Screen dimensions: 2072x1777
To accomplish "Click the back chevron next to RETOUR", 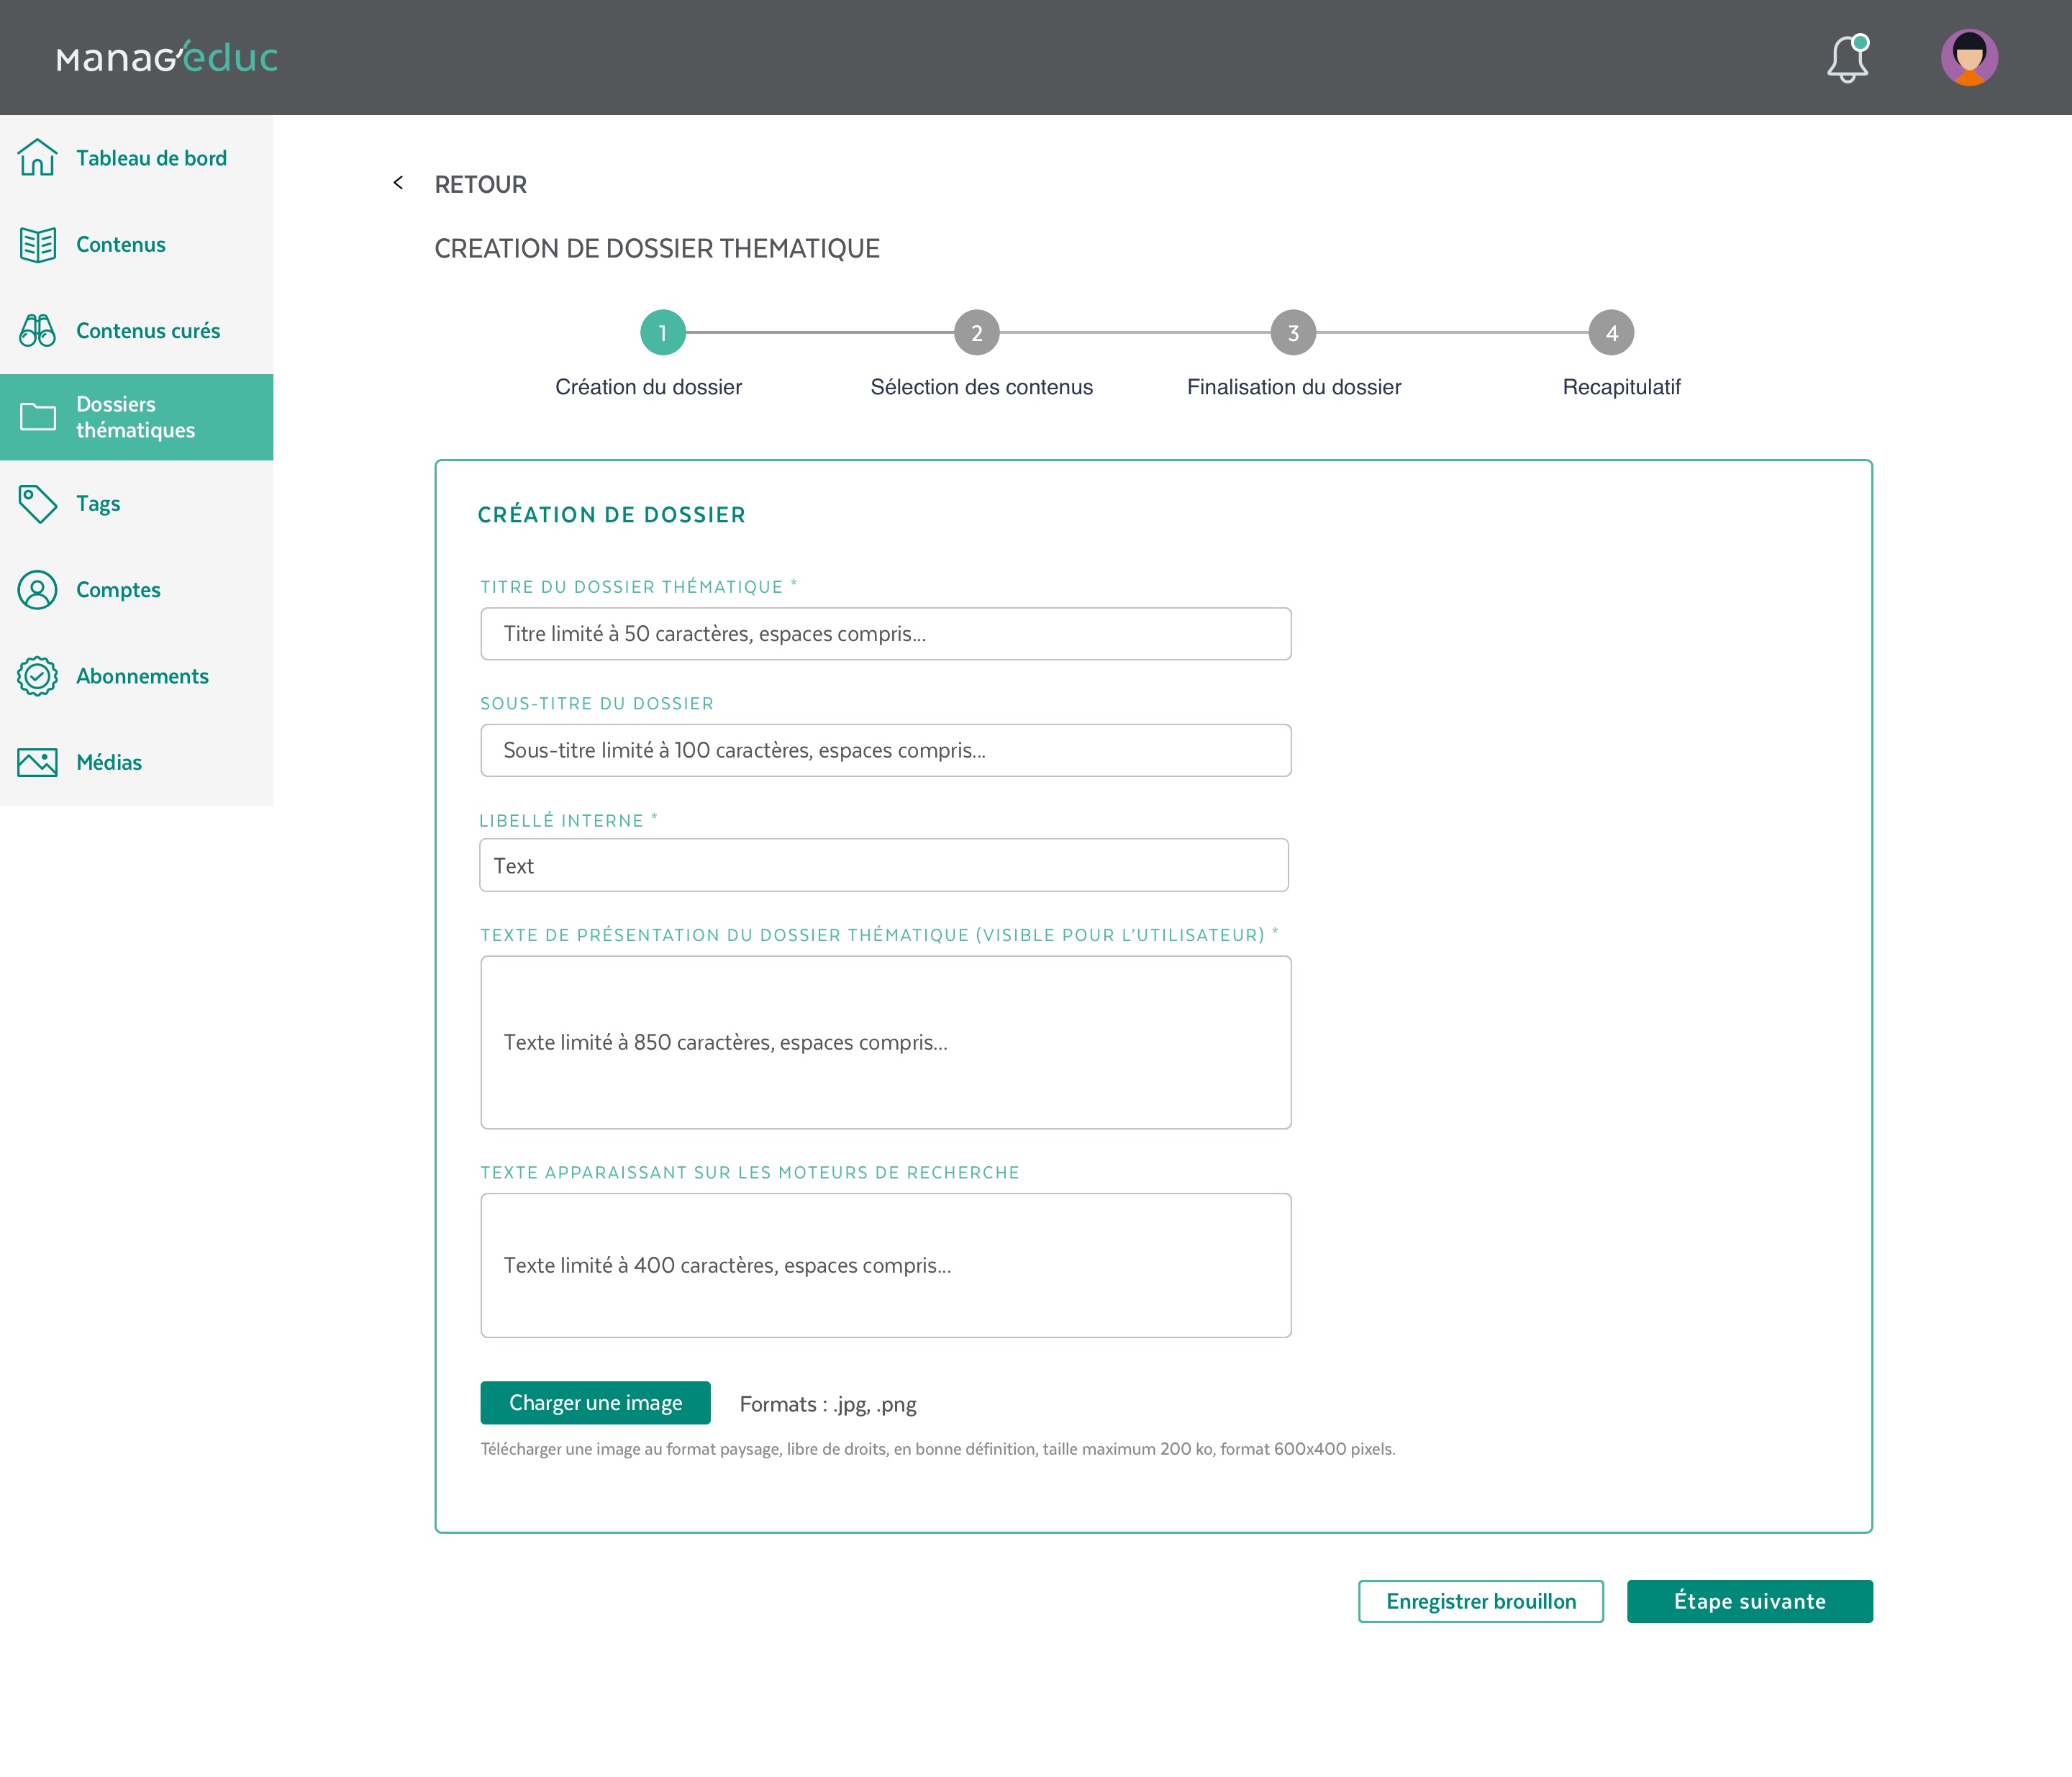I will click(x=398, y=183).
